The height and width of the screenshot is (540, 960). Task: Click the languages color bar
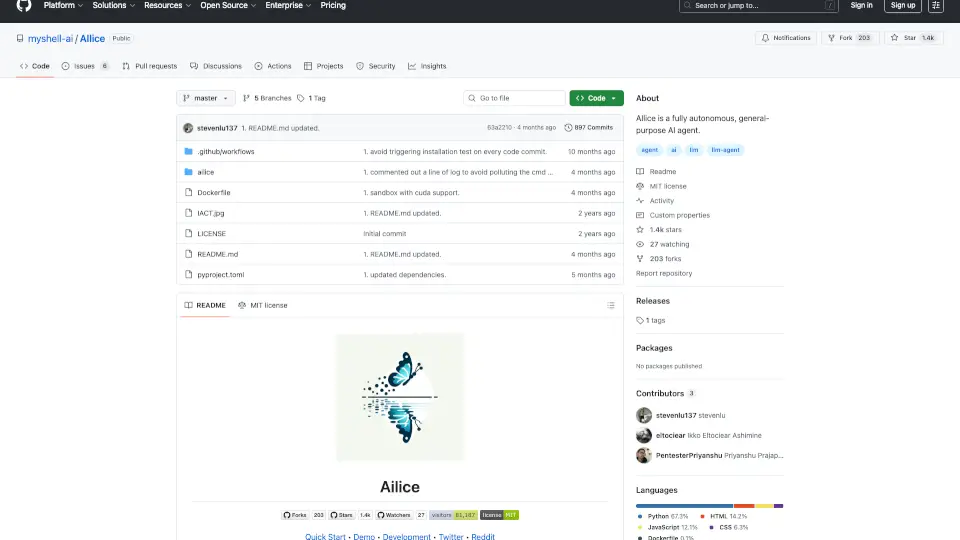[709, 506]
